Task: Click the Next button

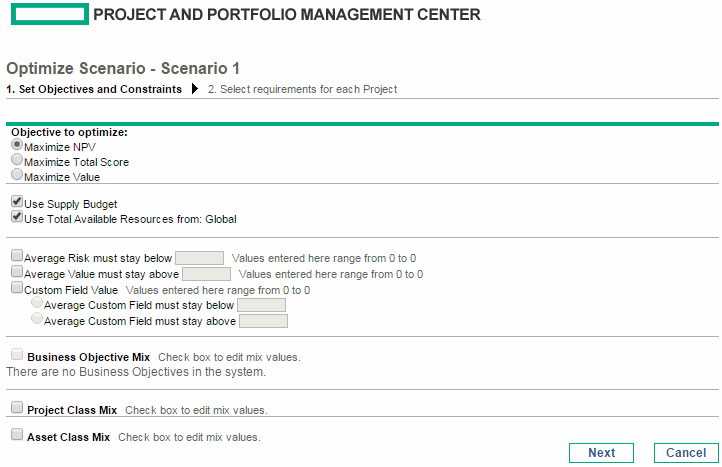Action: (x=601, y=453)
